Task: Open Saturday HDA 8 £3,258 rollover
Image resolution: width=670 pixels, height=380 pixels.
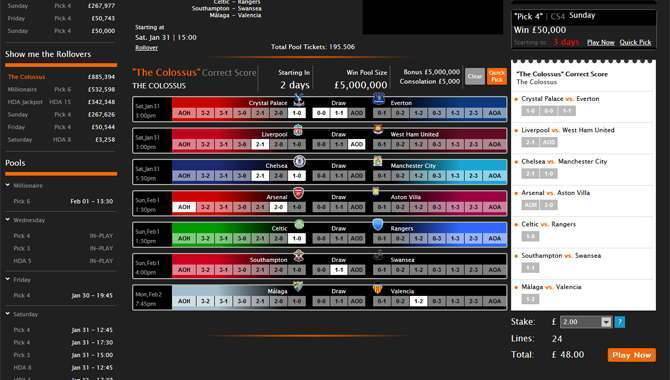Action: 61,139
